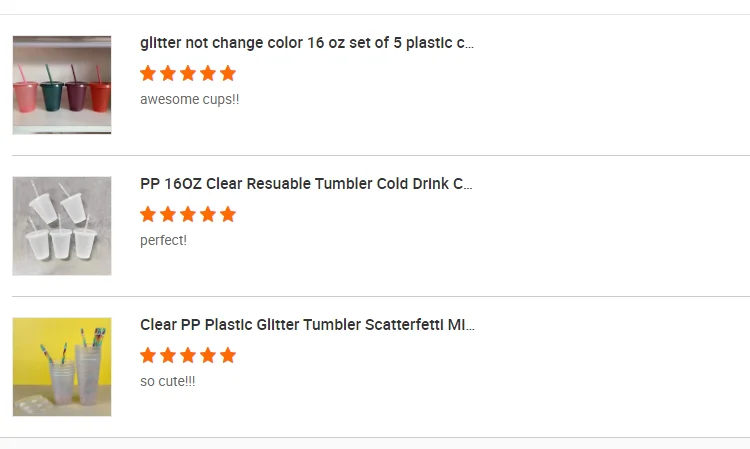This screenshot has height=449, width=750.
Task: Click the first star under glitter cups title
Action: [x=148, y=73]
